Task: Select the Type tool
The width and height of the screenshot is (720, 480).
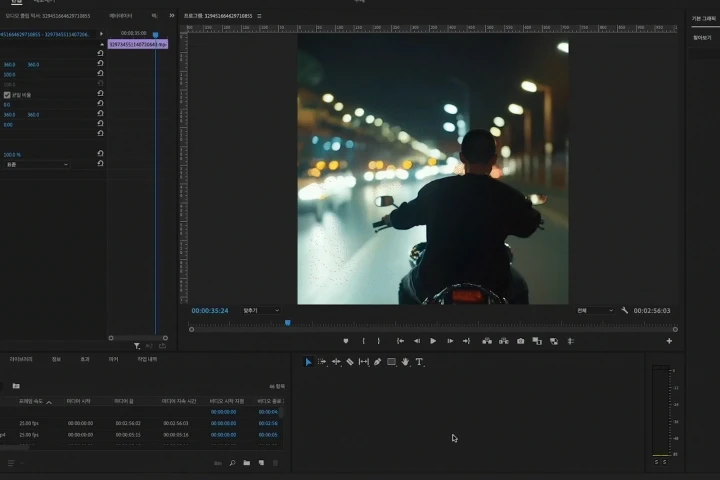Action: [419, 362]
